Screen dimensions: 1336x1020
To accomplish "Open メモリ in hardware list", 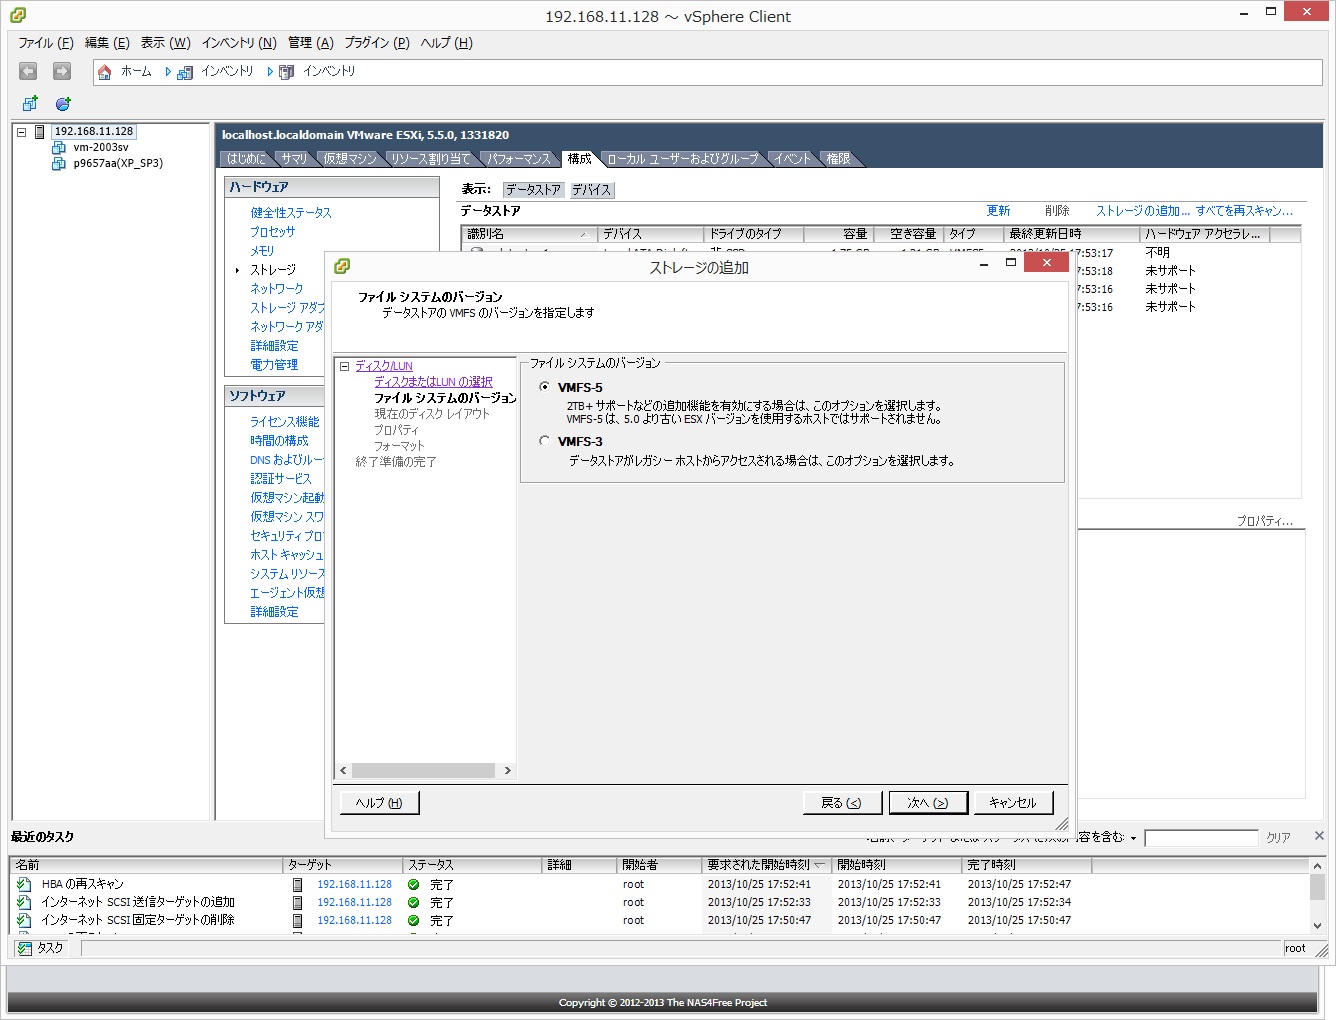I will (x=261, y=251).
